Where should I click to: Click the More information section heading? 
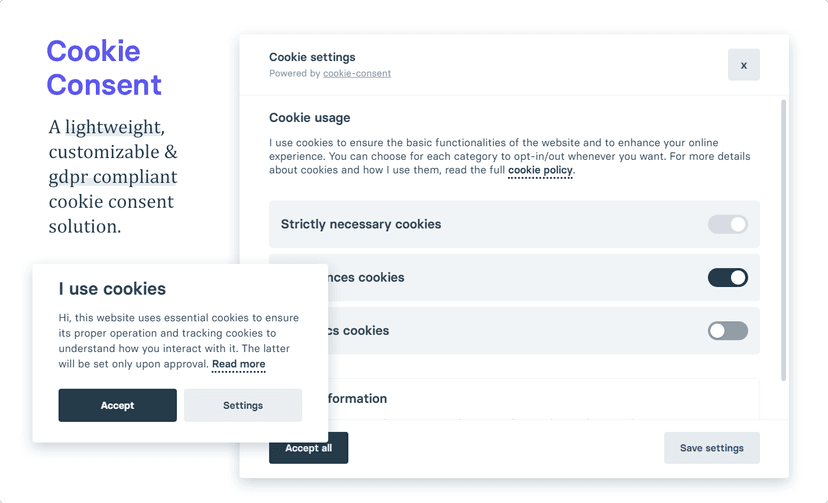pos(358,399)
